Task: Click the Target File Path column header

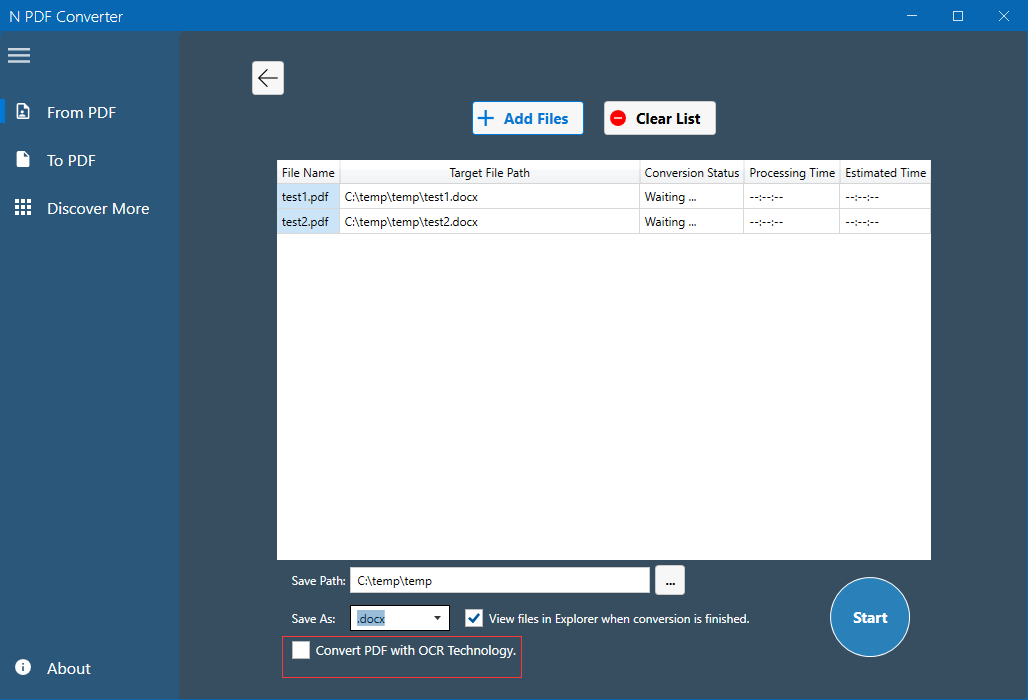Action: point(489,173)
